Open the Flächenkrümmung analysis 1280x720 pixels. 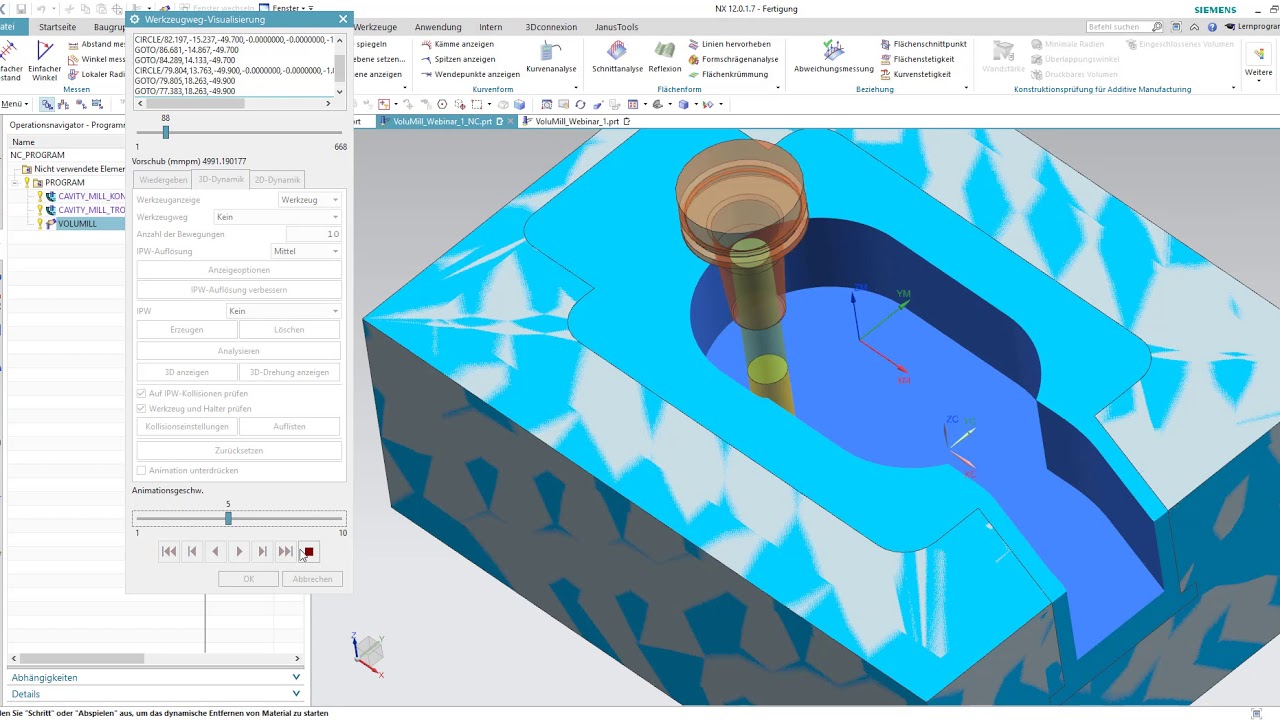coord(728,74)
